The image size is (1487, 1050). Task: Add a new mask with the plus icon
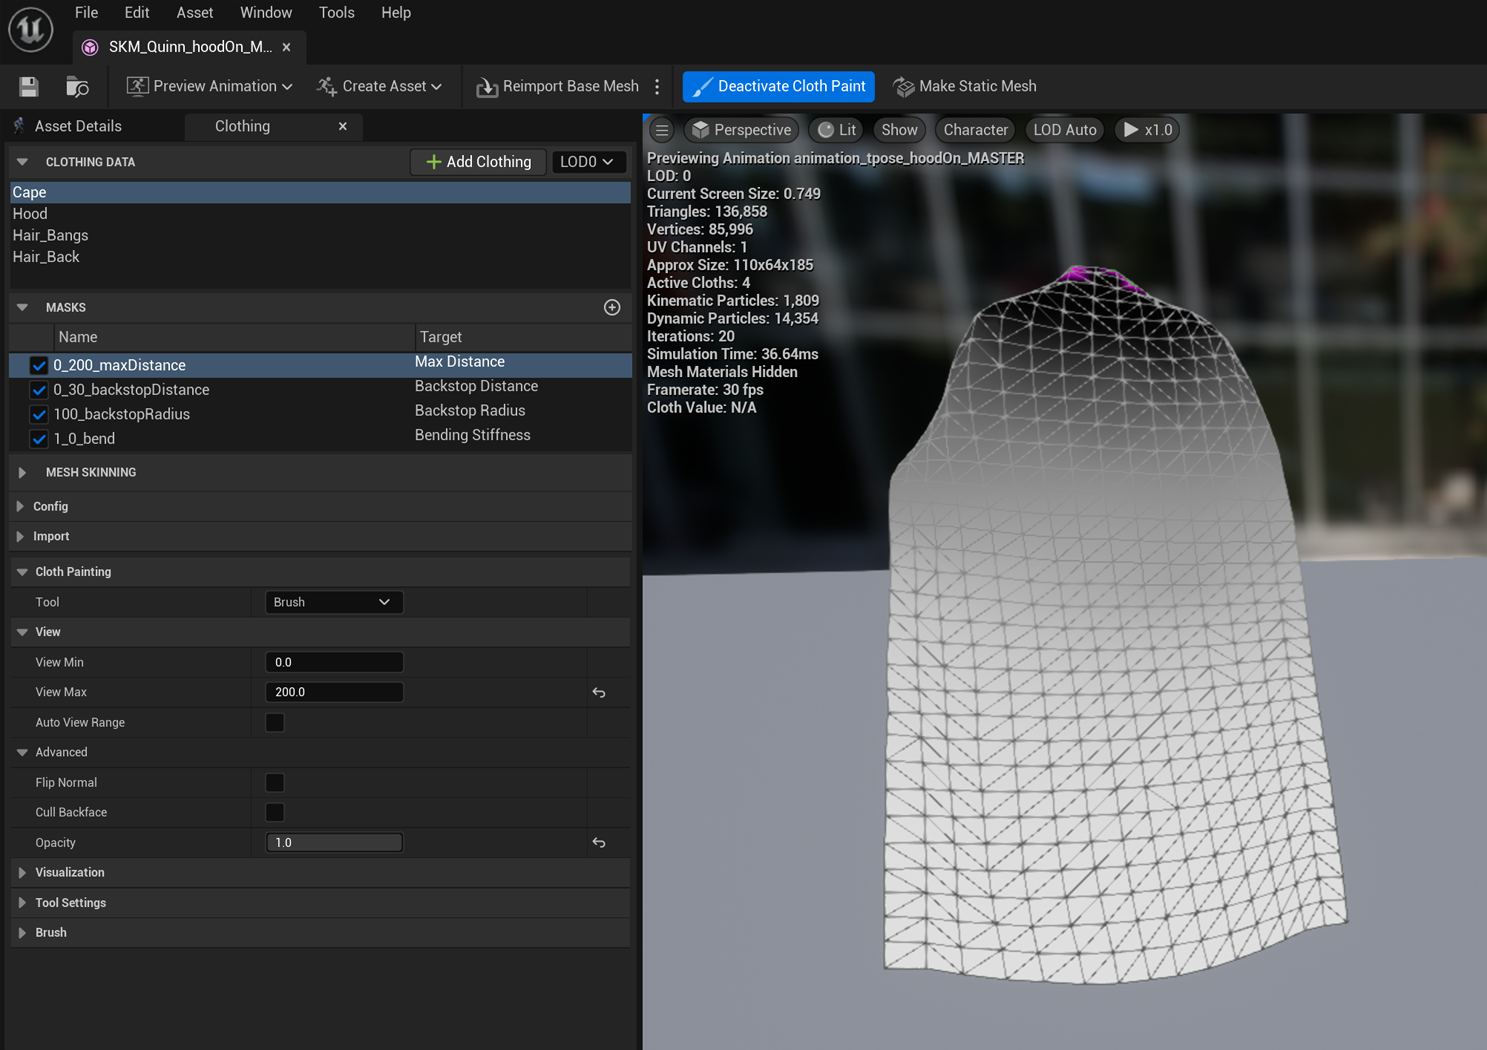pos(612,308)
